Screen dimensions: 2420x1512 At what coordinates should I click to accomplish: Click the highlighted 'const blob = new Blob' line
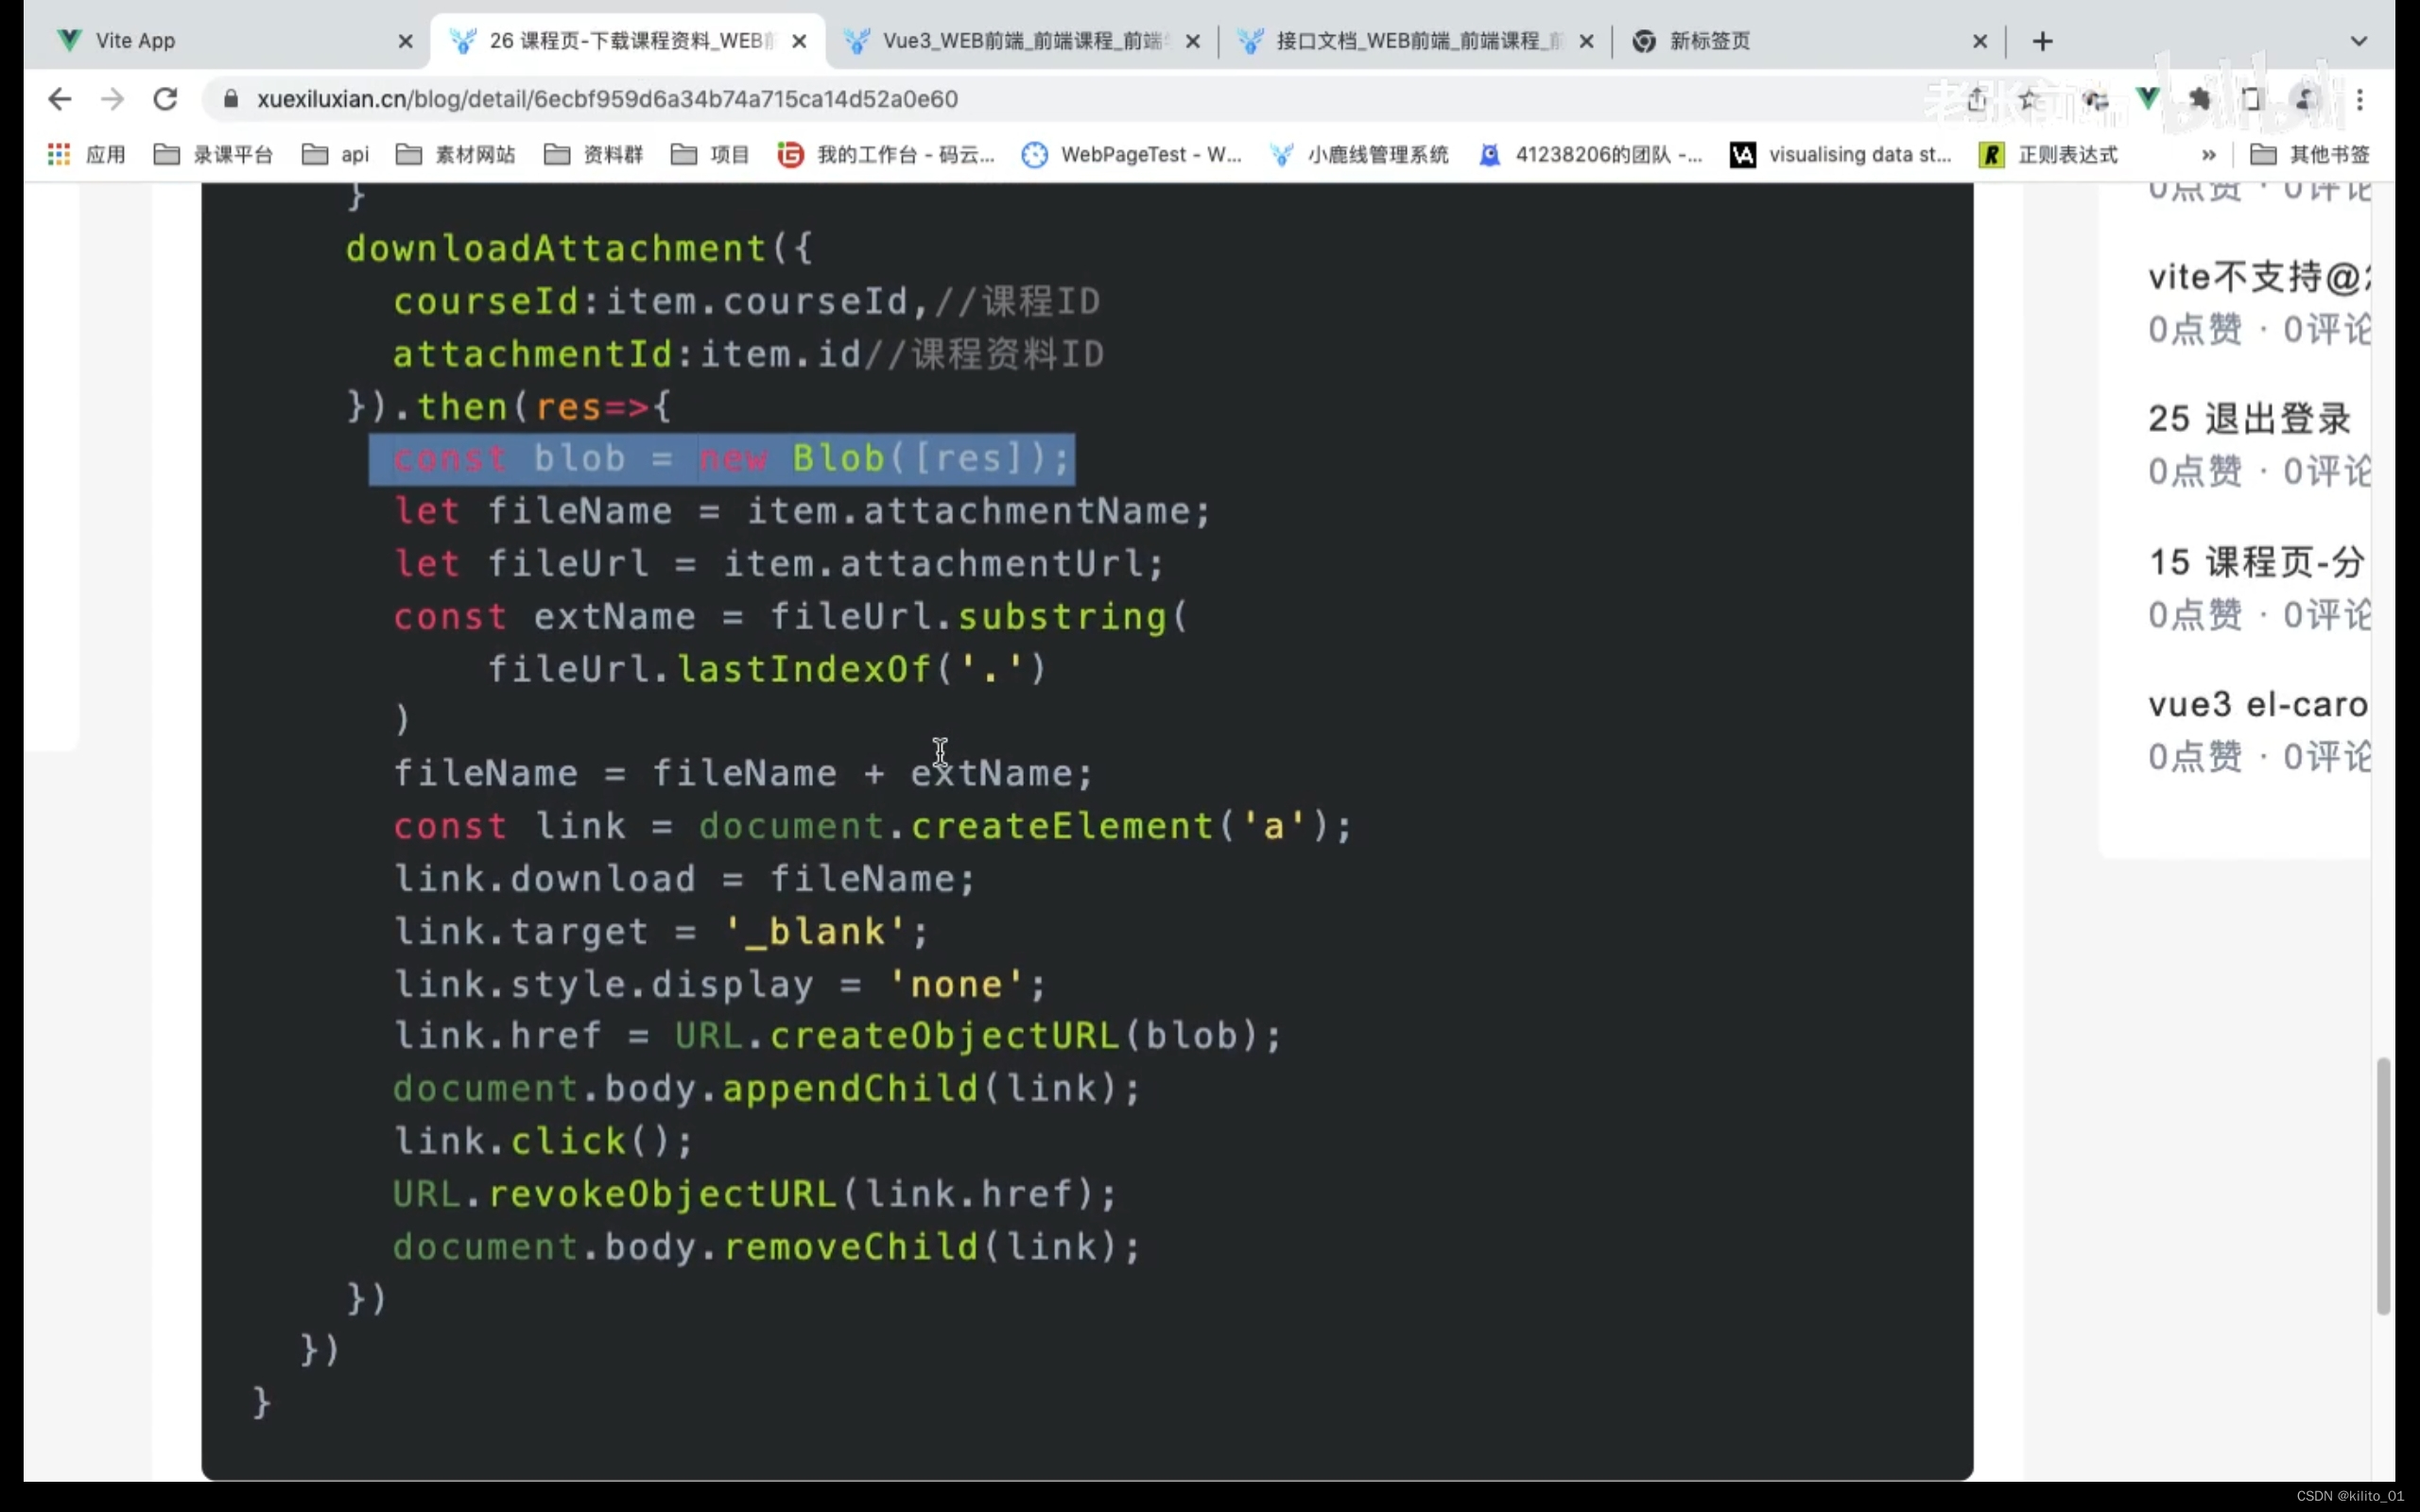(722, 458)
